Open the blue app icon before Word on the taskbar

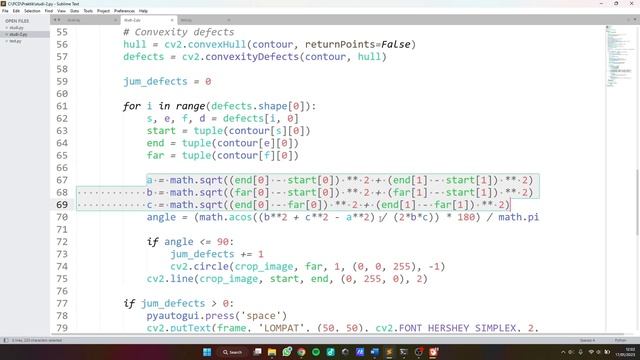[x=360, y=352]
